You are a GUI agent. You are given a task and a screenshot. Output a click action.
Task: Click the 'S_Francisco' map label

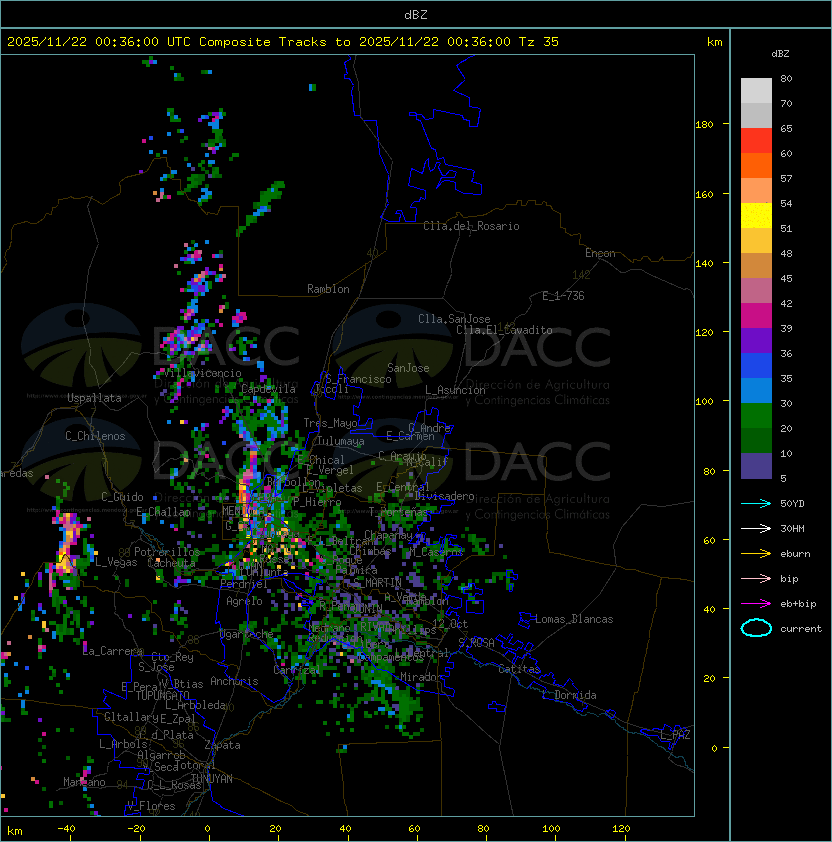pos(358,379)
